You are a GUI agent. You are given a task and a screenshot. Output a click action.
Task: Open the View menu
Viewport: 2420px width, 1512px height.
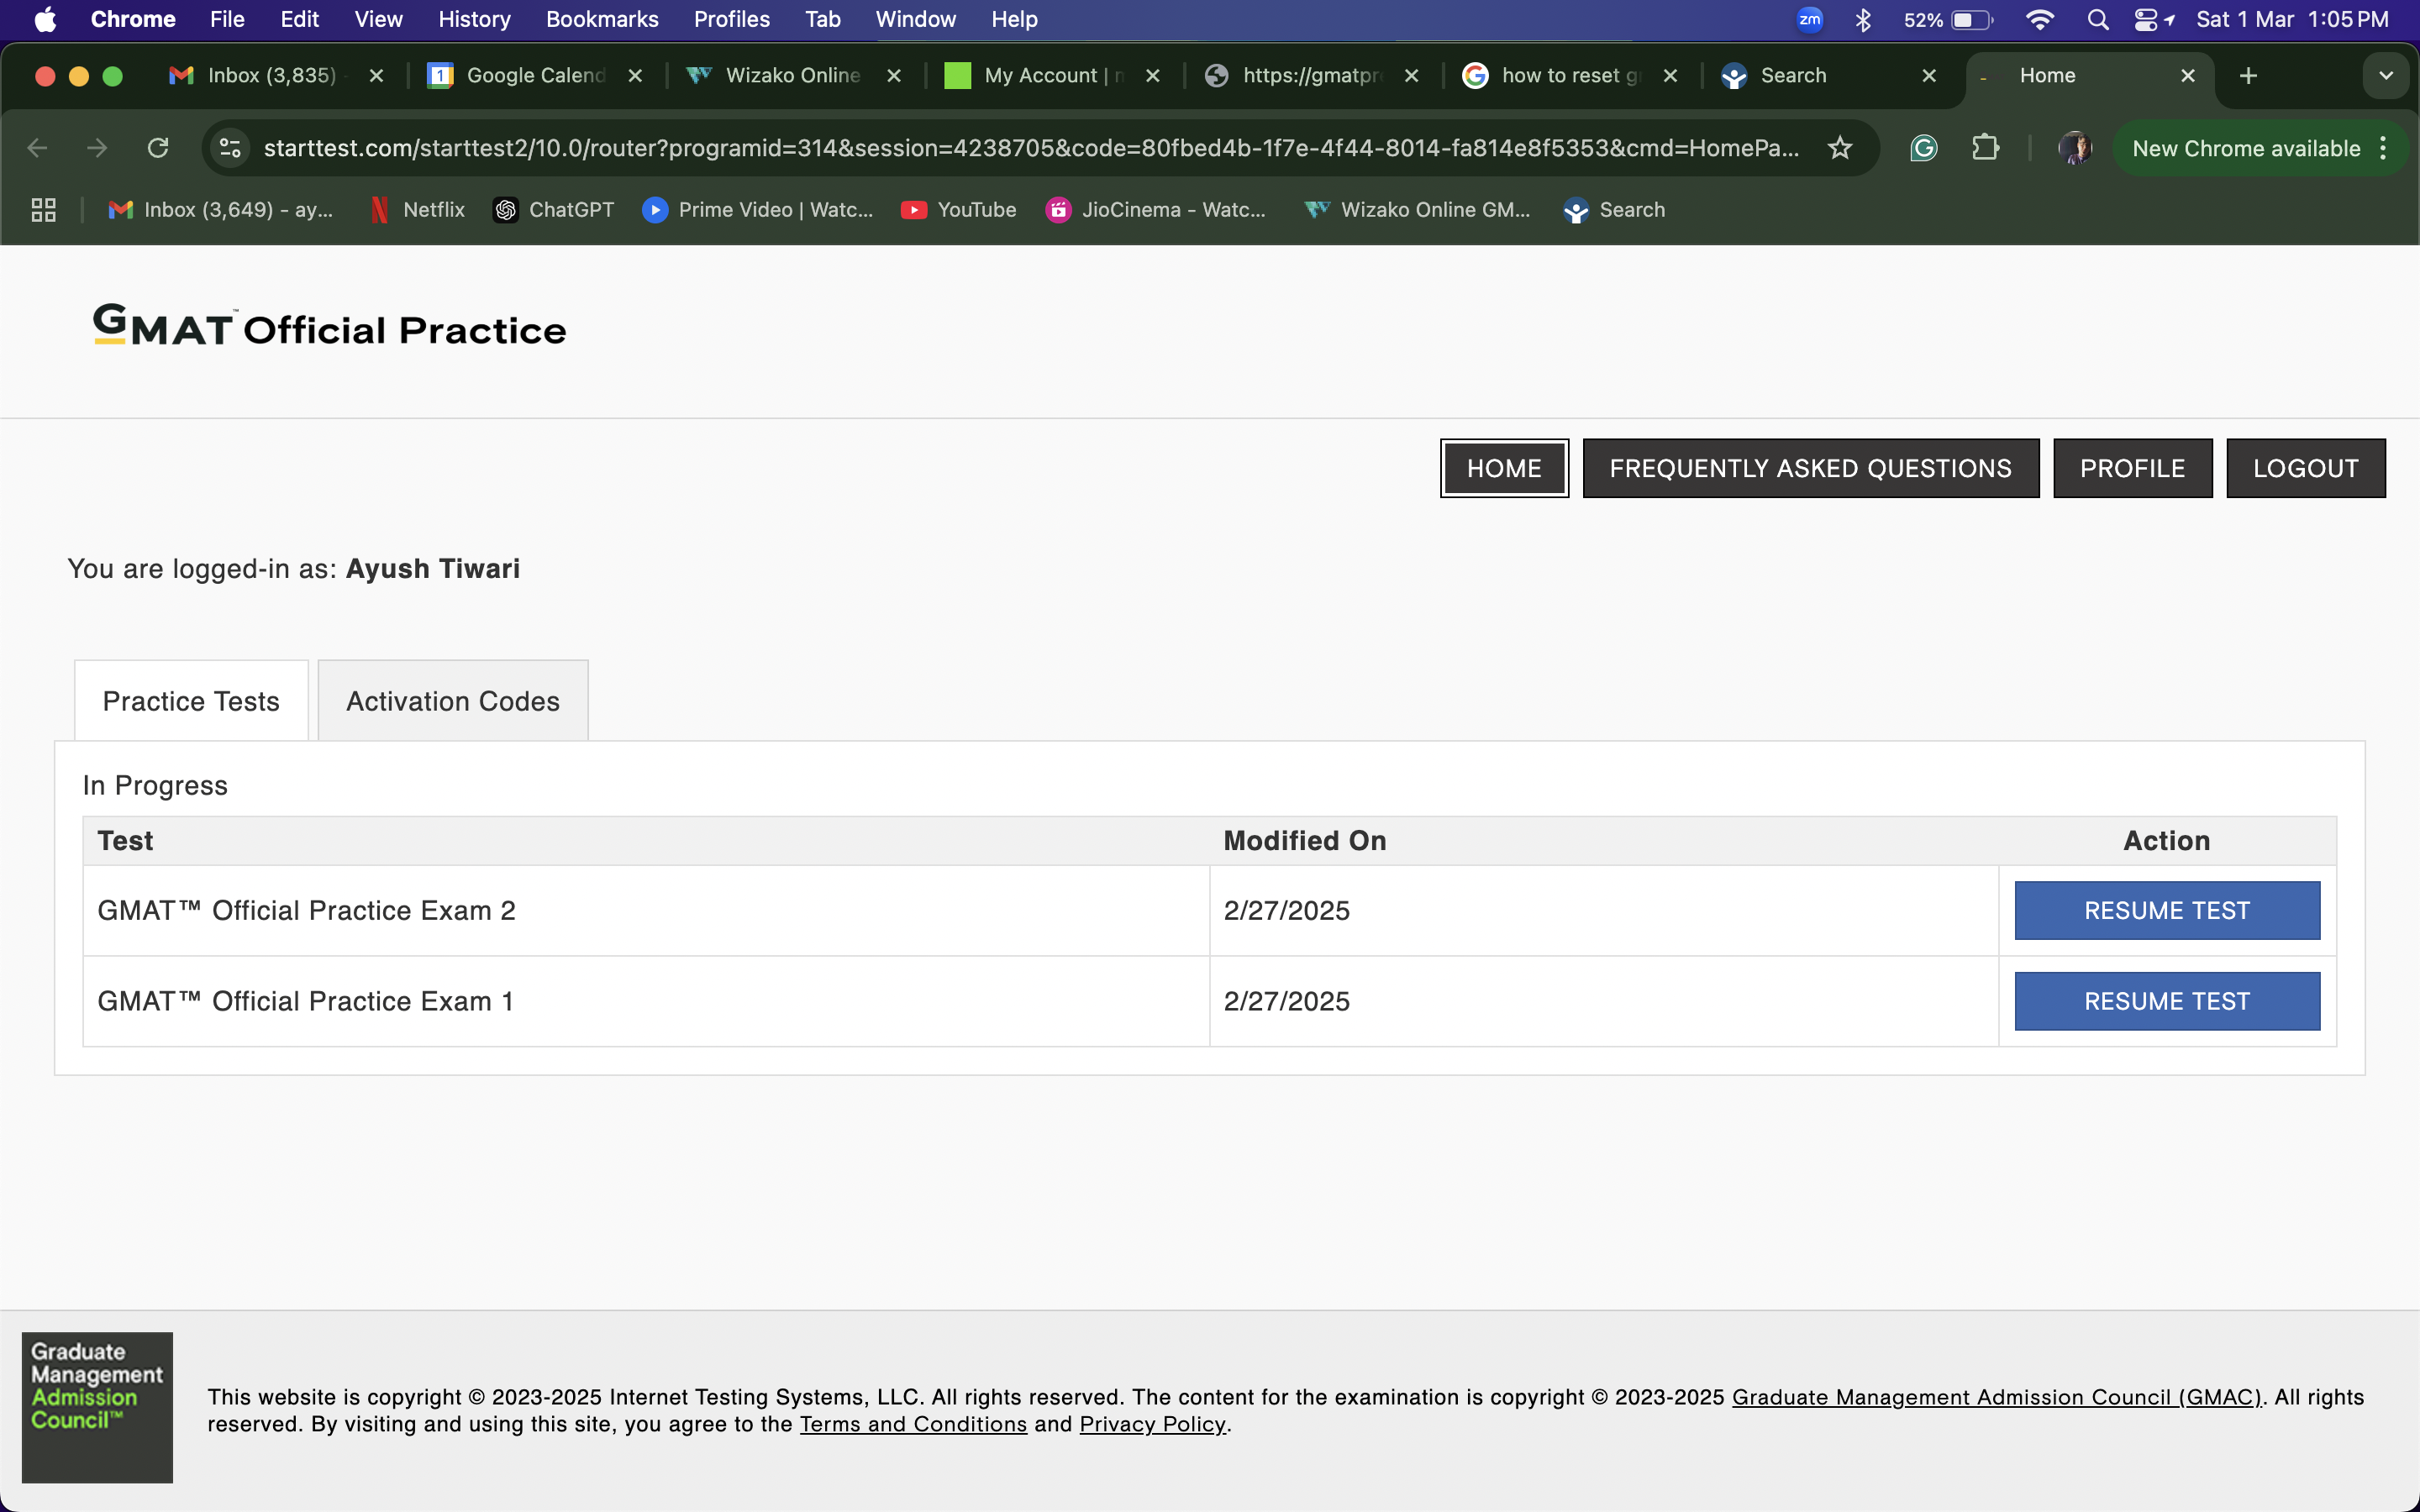pos(378,19)
